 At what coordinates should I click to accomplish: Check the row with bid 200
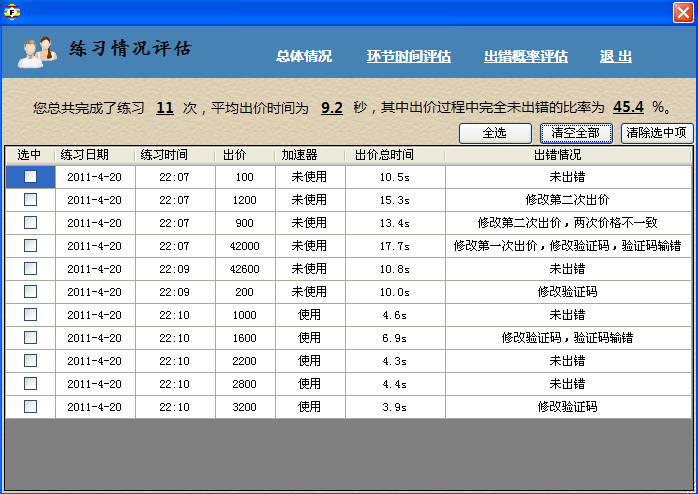click(x=30, y=292)
